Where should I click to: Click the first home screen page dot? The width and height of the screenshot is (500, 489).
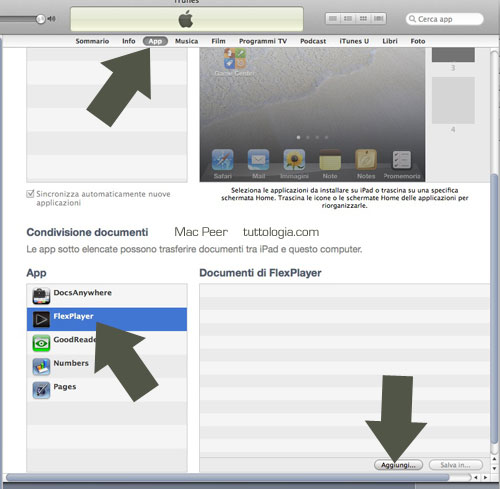click(298, 137)
